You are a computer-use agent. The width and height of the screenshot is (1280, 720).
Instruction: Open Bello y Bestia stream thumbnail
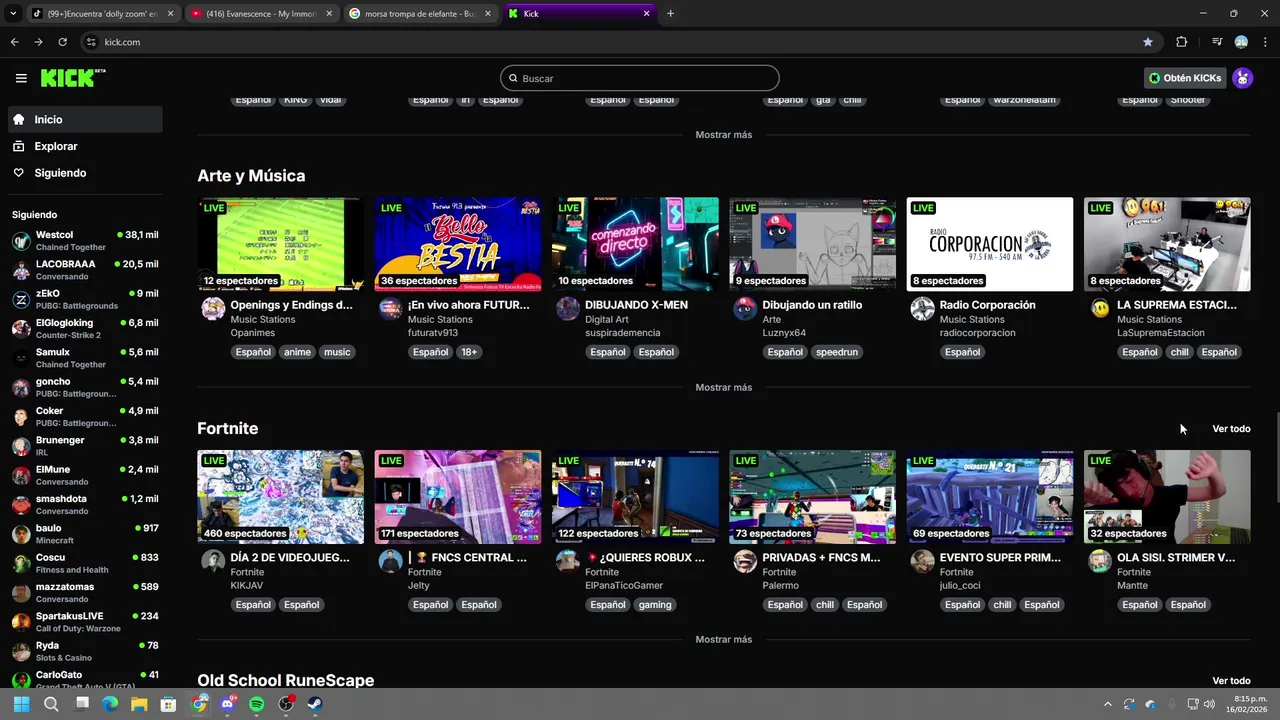(x=458, y=244)
